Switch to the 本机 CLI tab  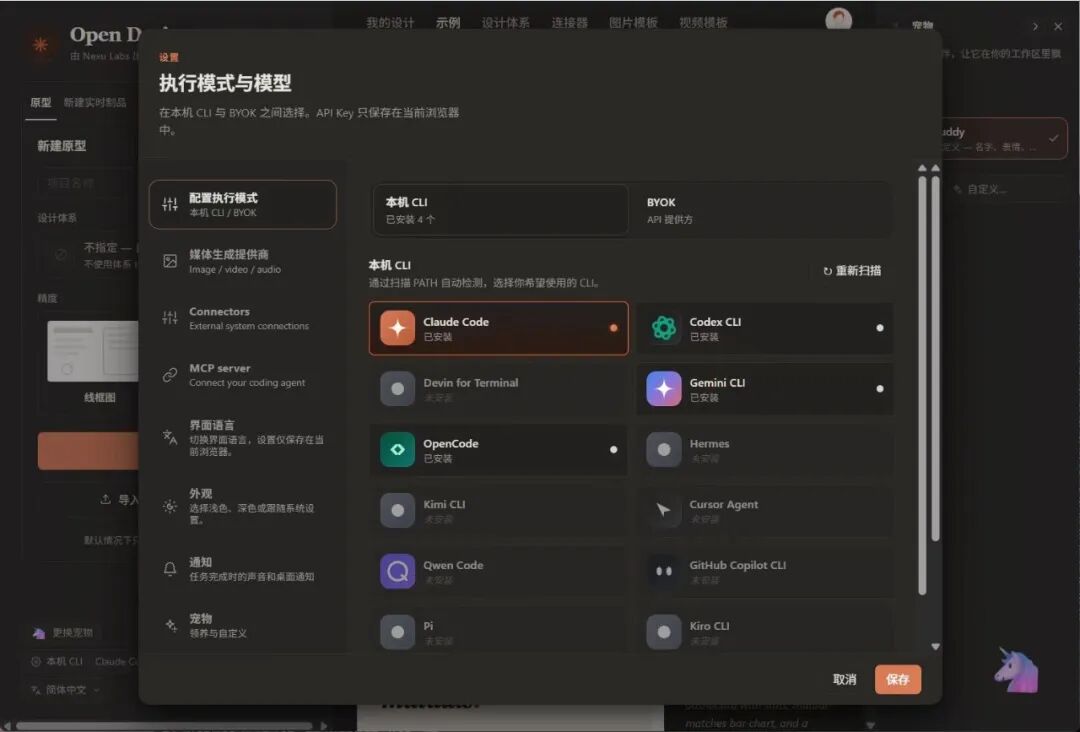(x=500, y=210)
